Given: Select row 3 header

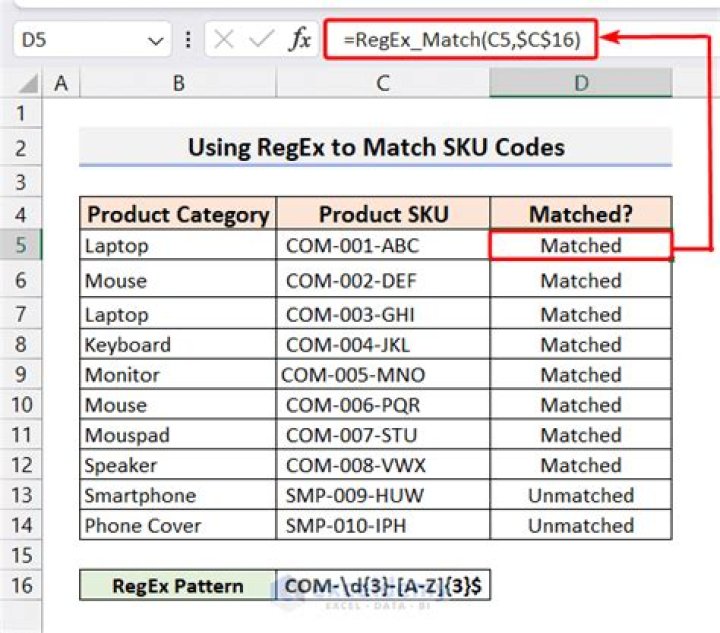Looking at the screenshot, I should tap(21, 182).
